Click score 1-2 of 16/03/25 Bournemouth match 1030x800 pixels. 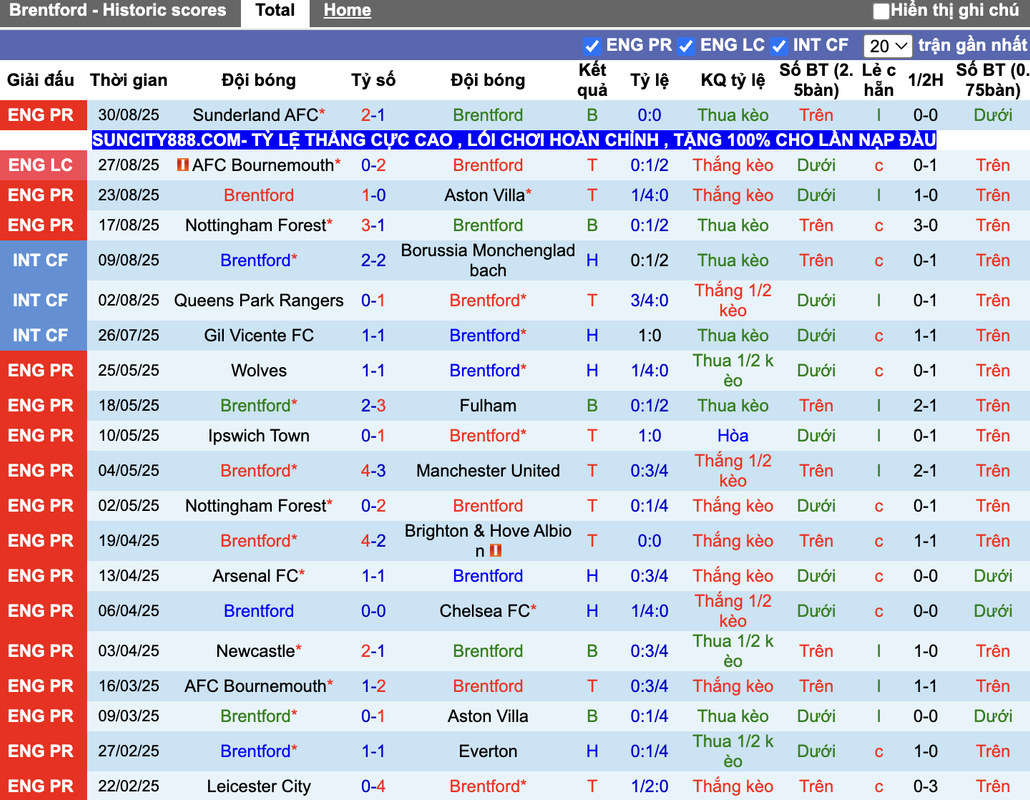(x=373, y=686)
